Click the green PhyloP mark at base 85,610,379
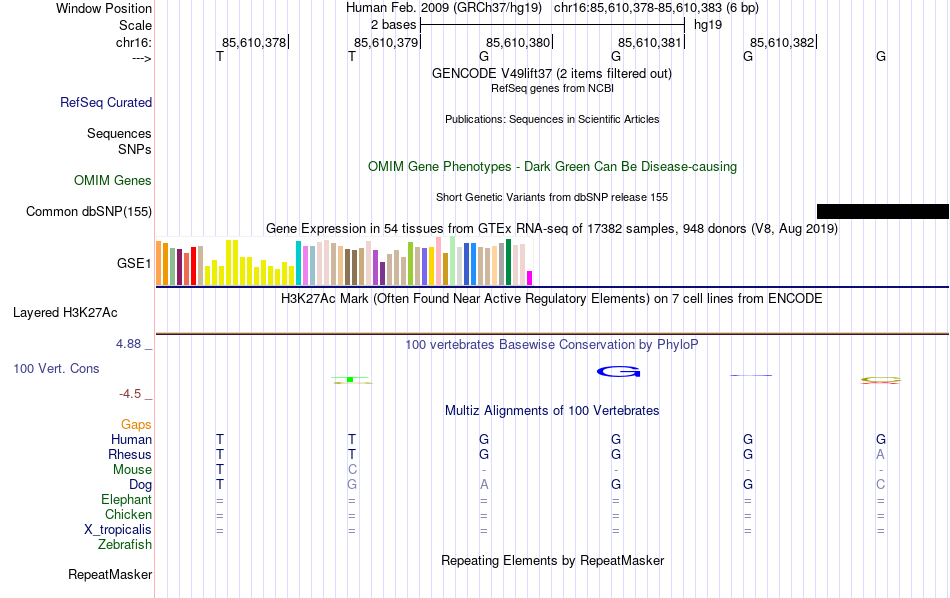Screen dimensions: 950x598 350,379
